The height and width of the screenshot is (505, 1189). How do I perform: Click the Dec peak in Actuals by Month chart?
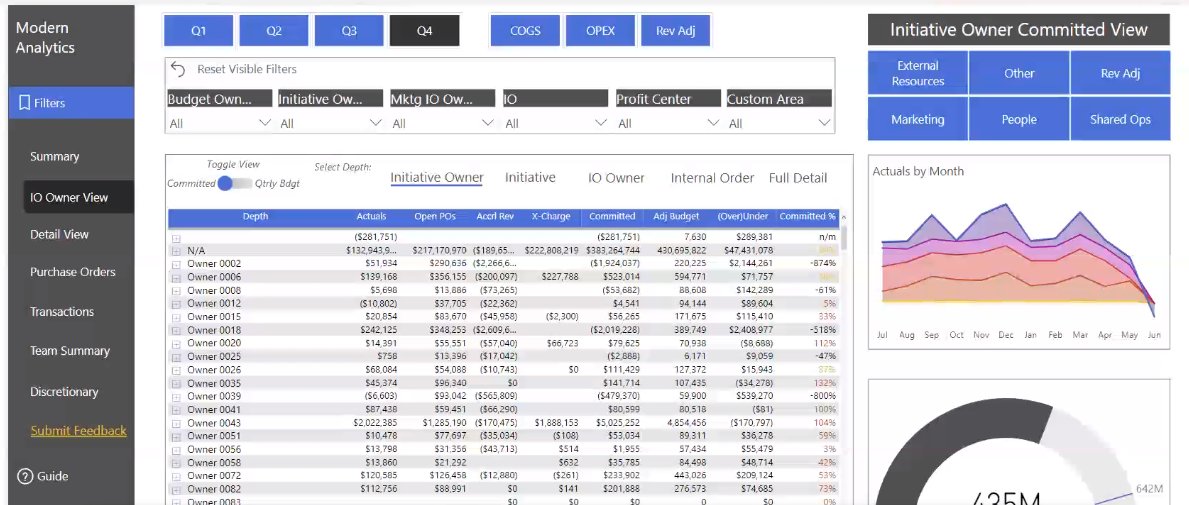pos(1005,205)
